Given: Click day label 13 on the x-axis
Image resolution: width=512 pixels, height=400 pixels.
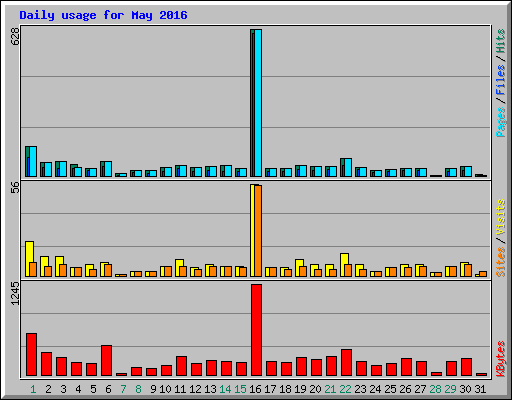Looking at the screenshot, I should coord(210,389).
